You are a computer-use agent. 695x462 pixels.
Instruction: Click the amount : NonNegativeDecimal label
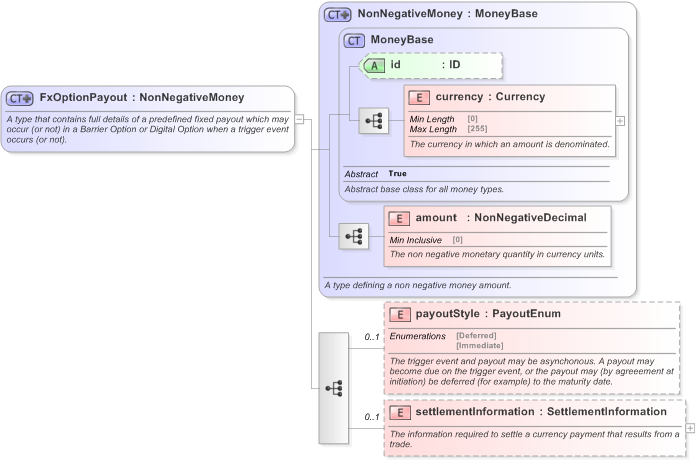click(501, 218)
